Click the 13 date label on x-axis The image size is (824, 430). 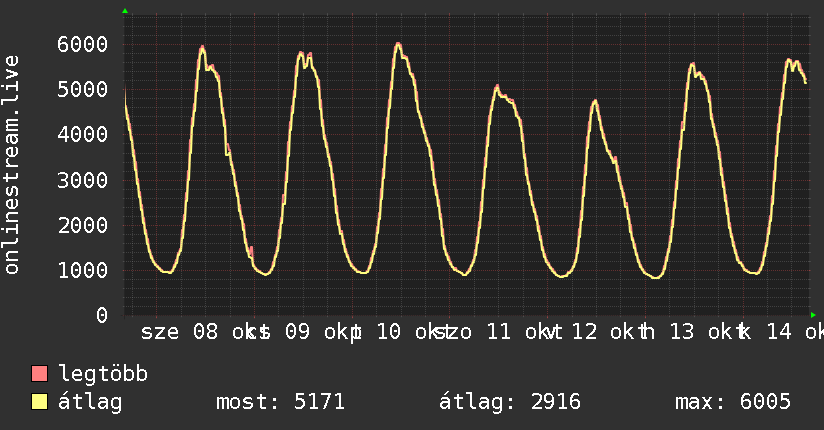click(x=682, y=332)
